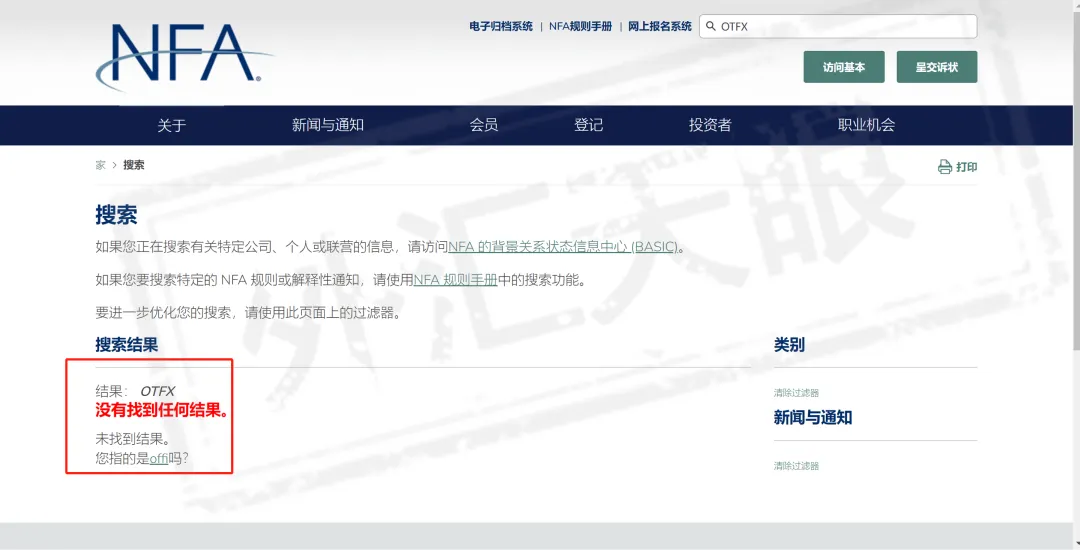Select the 新闻与通知 category filter

[813, 418]
